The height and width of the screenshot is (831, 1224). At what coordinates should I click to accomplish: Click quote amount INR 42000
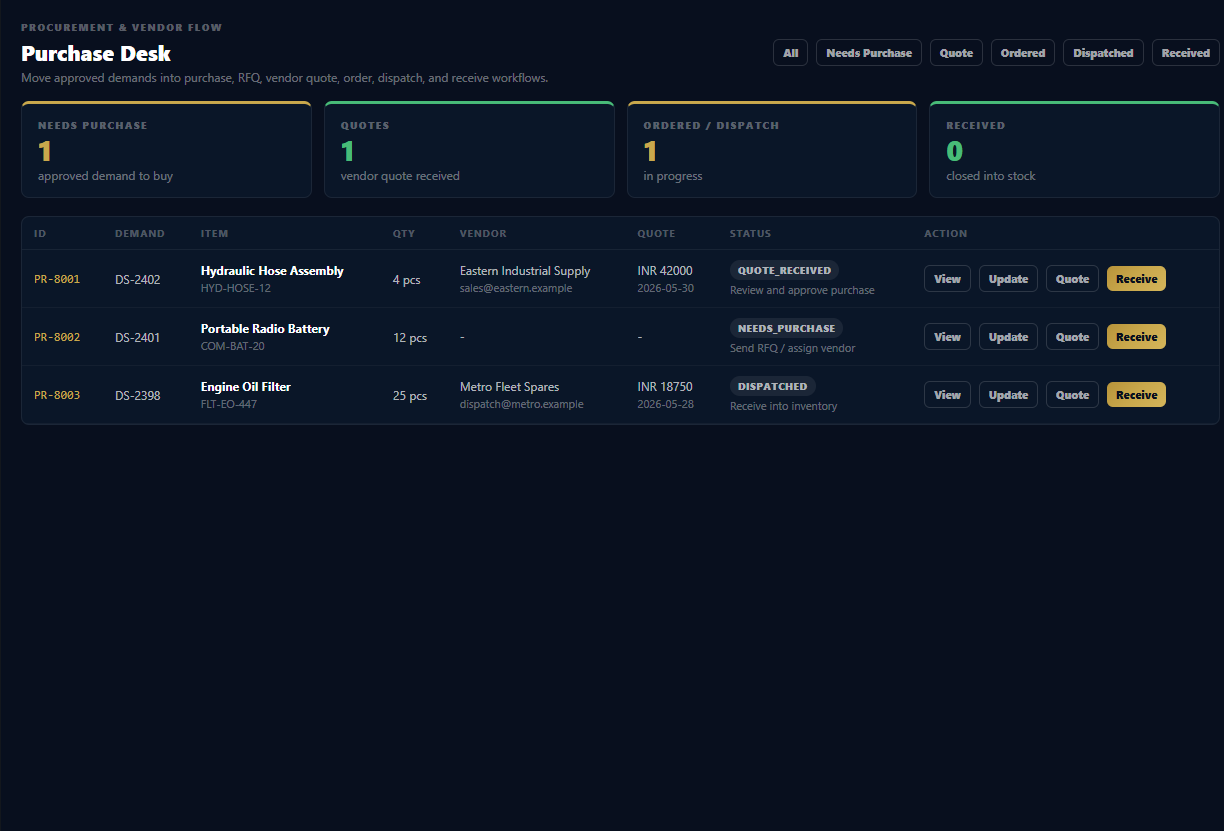(x=665, y=271)
